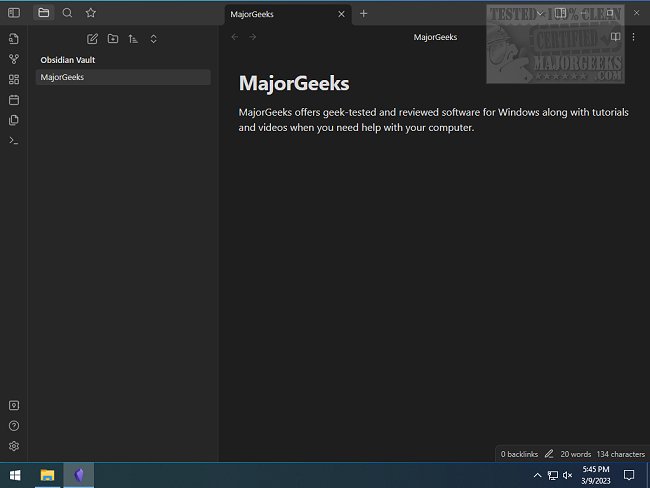The image size is (650, 488).
Task: Open File Explorer from taskbar
Action: tap(47, 475)
